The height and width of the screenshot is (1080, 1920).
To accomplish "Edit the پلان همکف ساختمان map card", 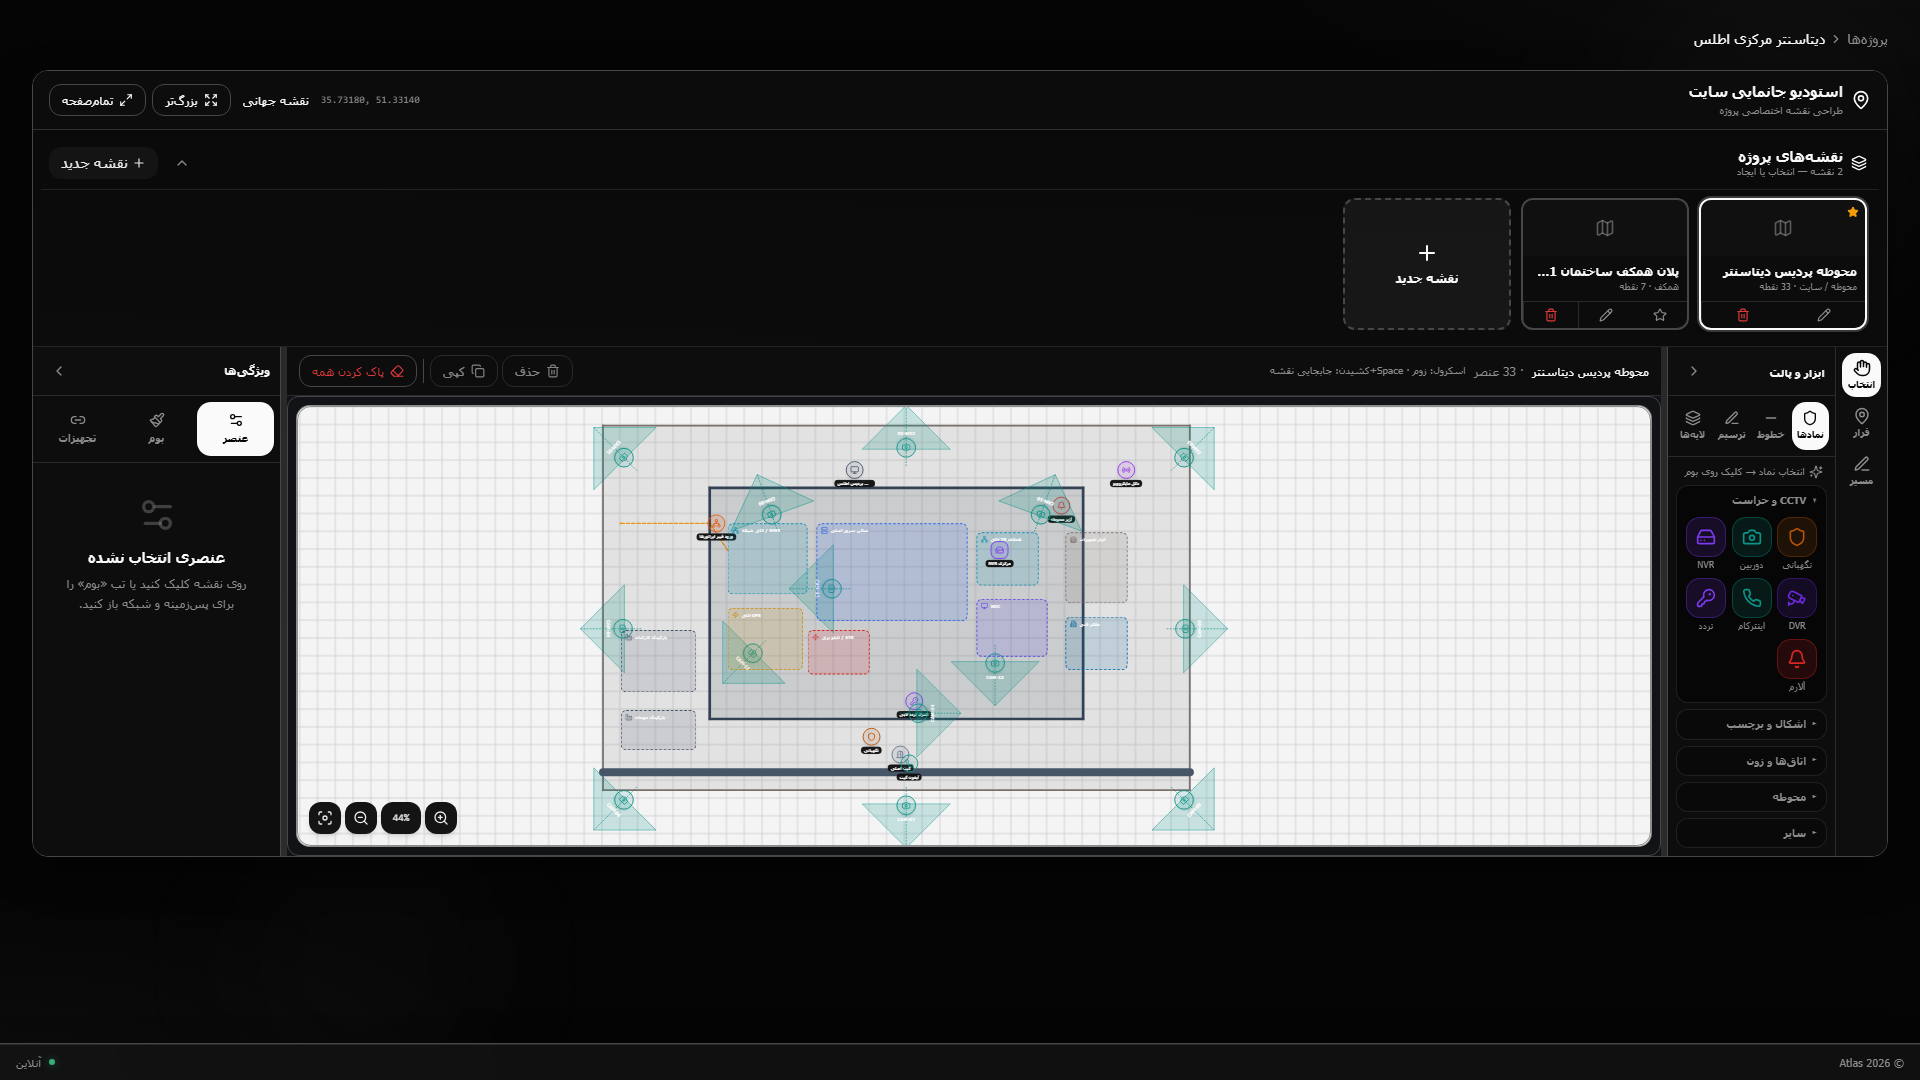I will coord(1606,315).
